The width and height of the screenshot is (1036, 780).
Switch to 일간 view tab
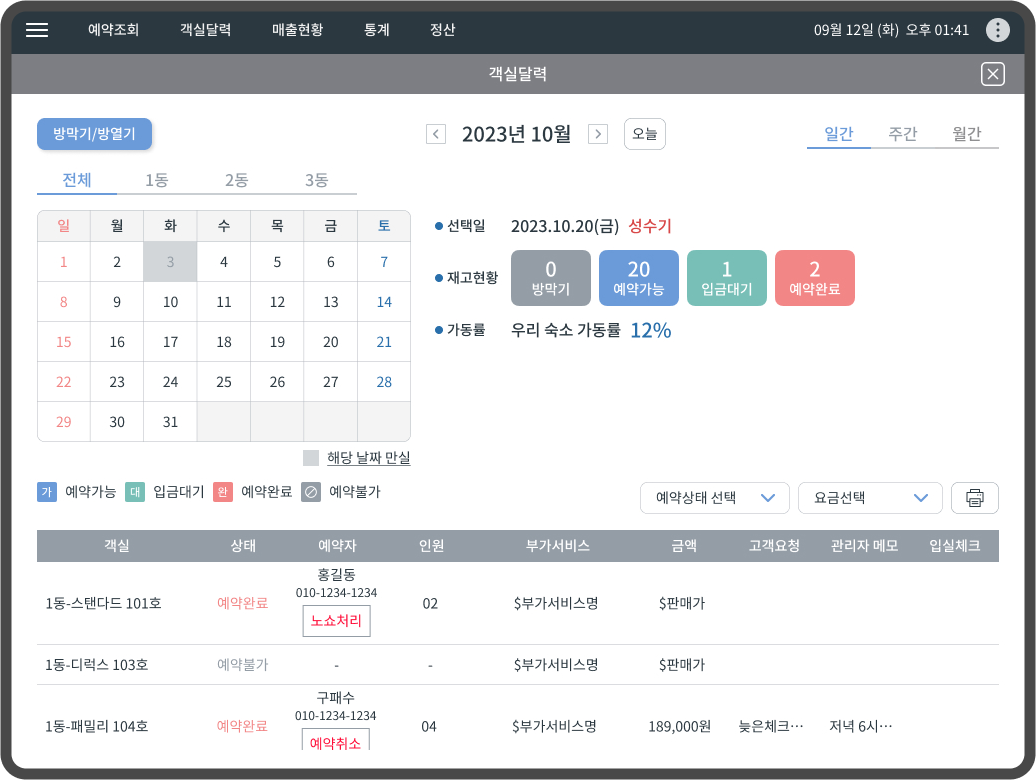pos(838,134)
